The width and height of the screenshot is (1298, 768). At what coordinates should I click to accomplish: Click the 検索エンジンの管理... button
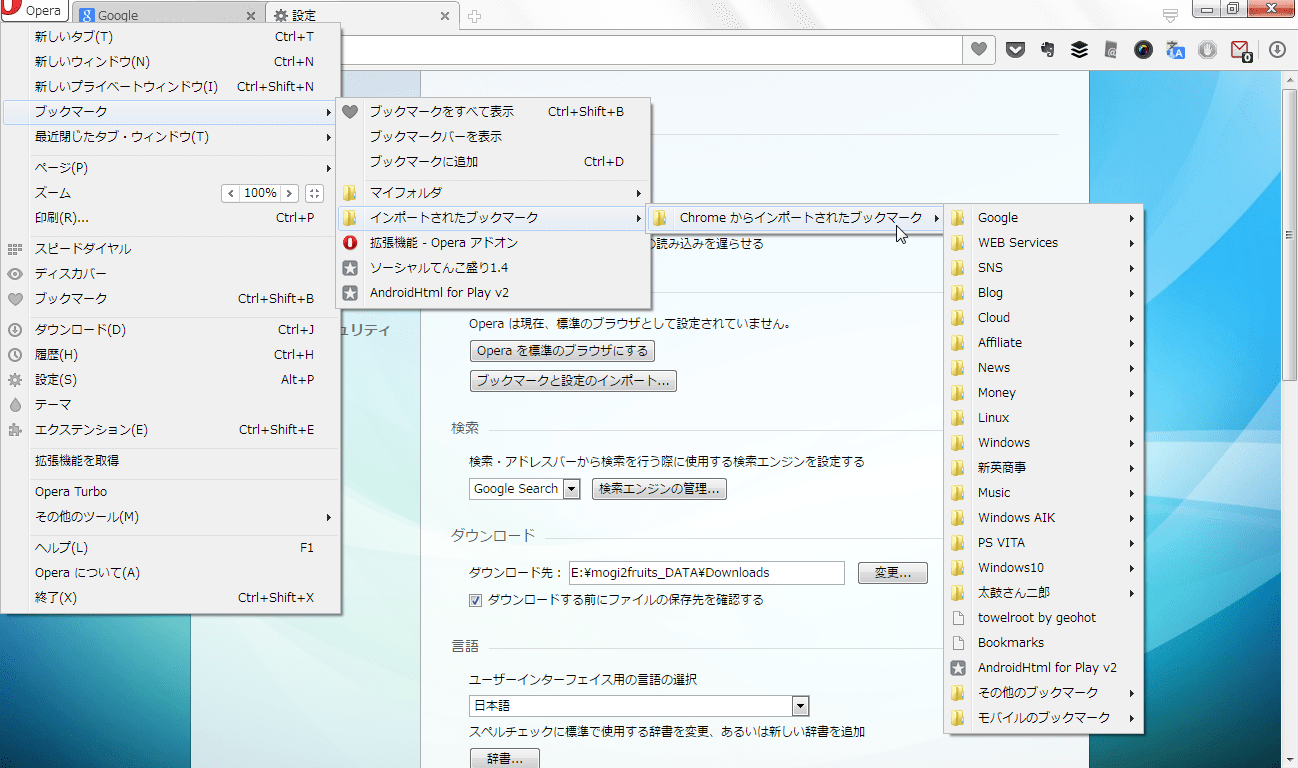pyautogui.click(x=659, y=489)
